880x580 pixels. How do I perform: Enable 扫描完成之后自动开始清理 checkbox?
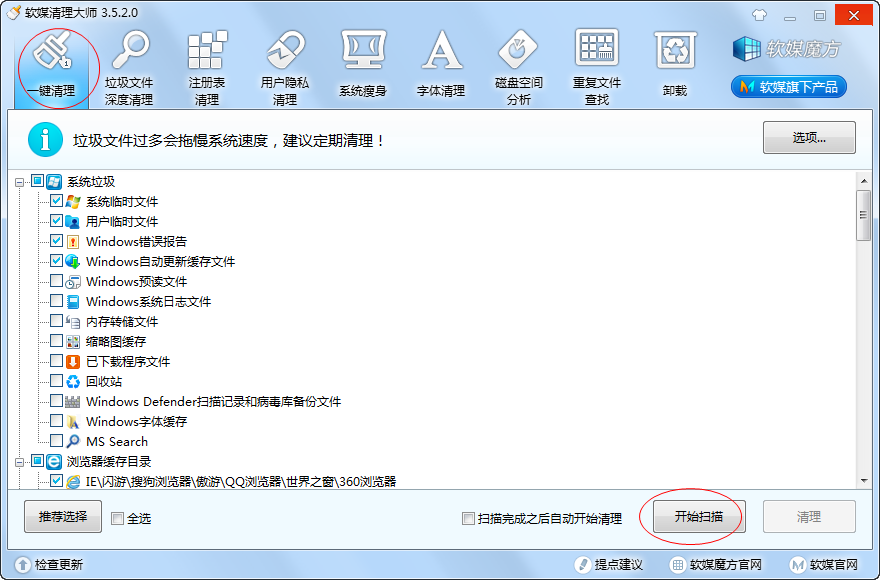click(x=468, y=518)
